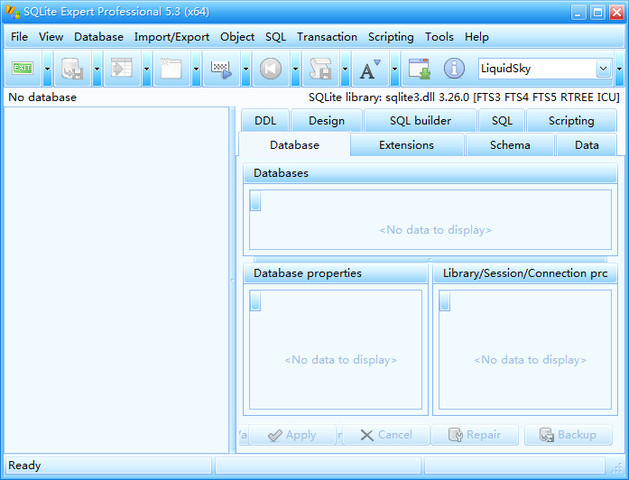The width and height of the screenshot is (629, 480).
Task: Click Database properties grid corner indicator cell
Action: (x=255, y=301)
